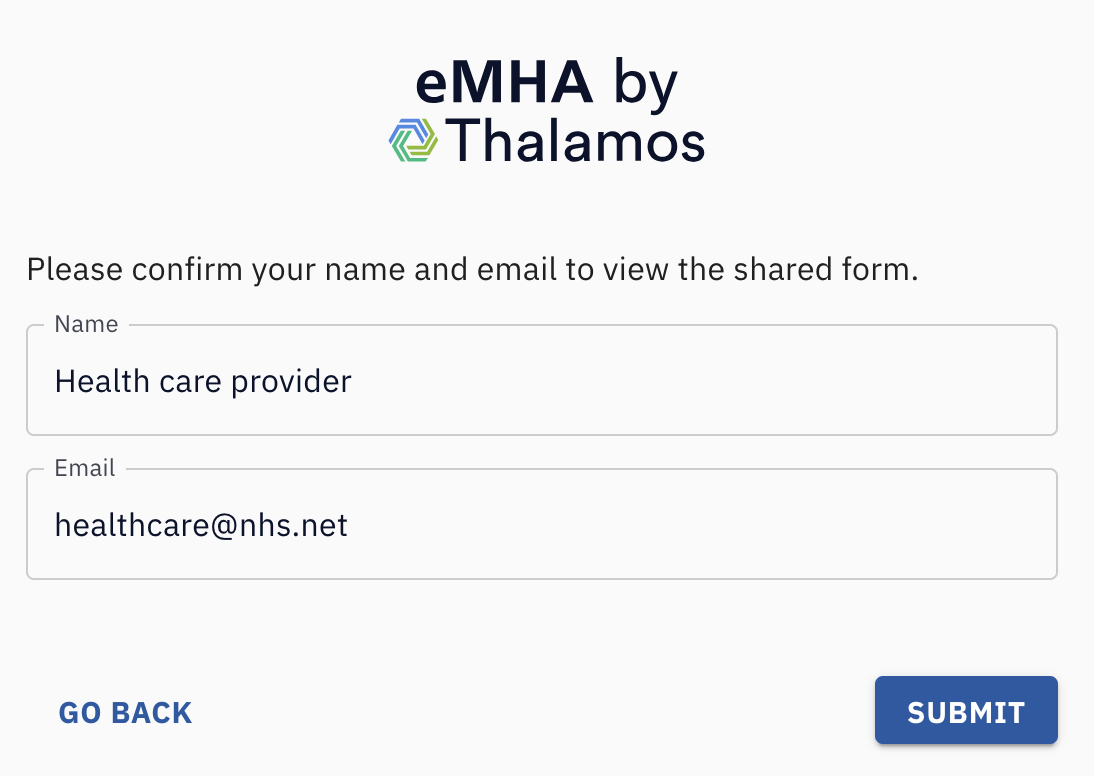The width and height of the screenshot is (1094, 776).
Task: Place cursor after "nhs.net" in Email
Action: pos(349,525)
